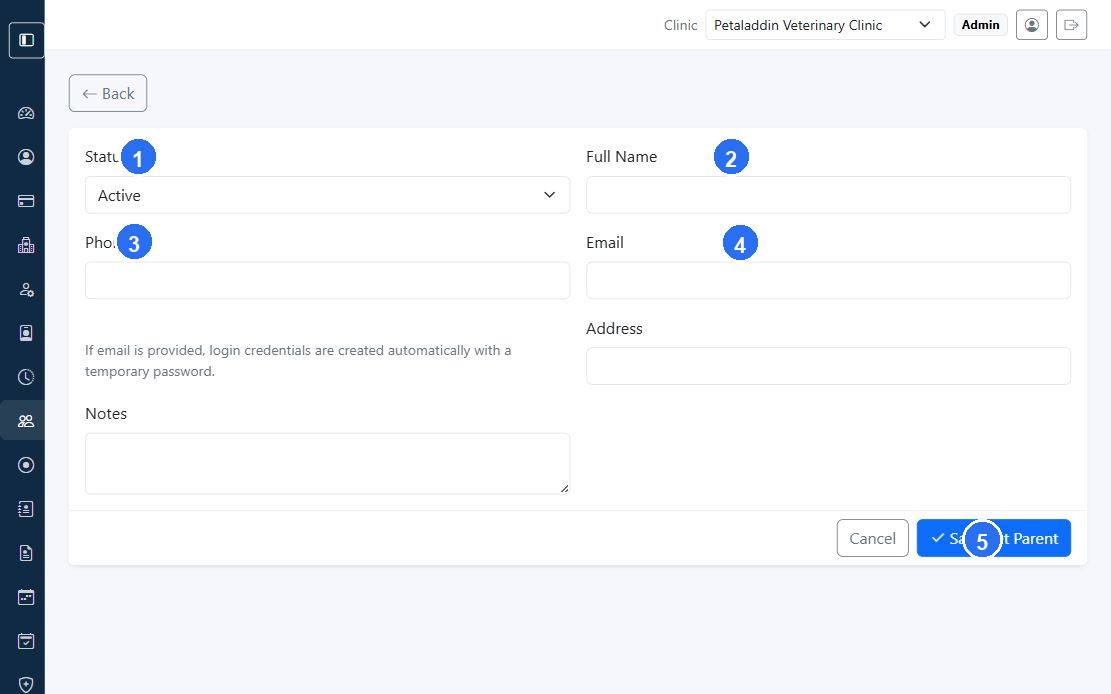This screenshot has height=694, width=1111.
Task: Open the Status dropdown showing Active
Action: tap(327, 195)
